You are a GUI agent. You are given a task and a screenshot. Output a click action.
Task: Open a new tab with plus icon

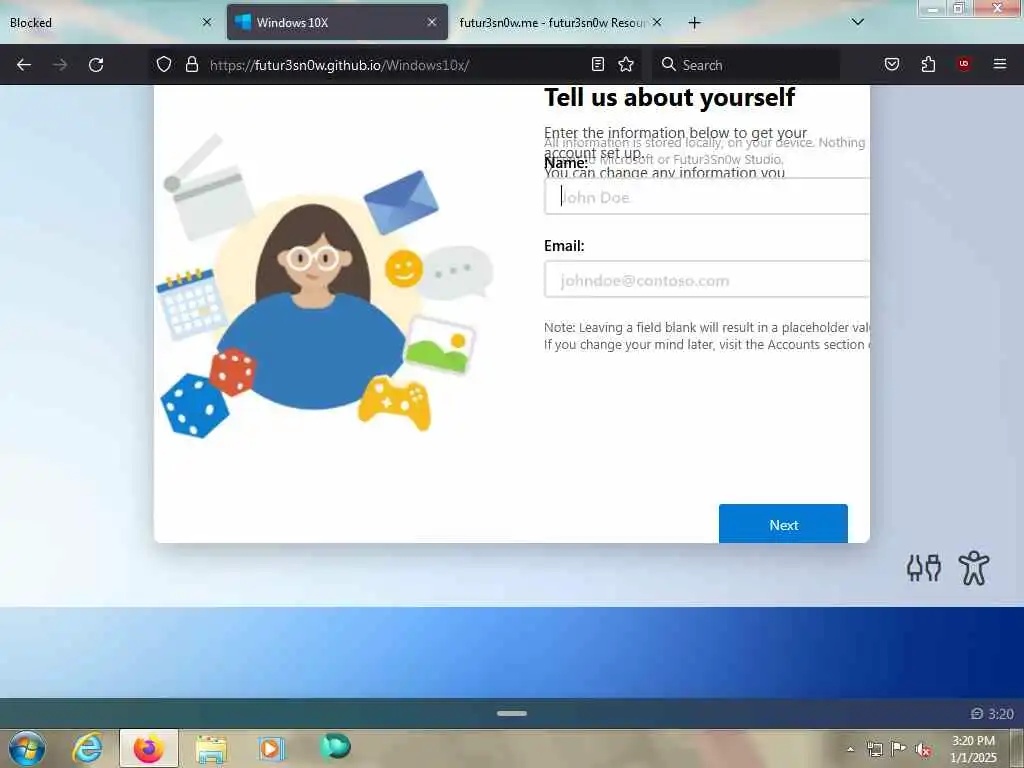pyautogui.click(x=694, y=23)
